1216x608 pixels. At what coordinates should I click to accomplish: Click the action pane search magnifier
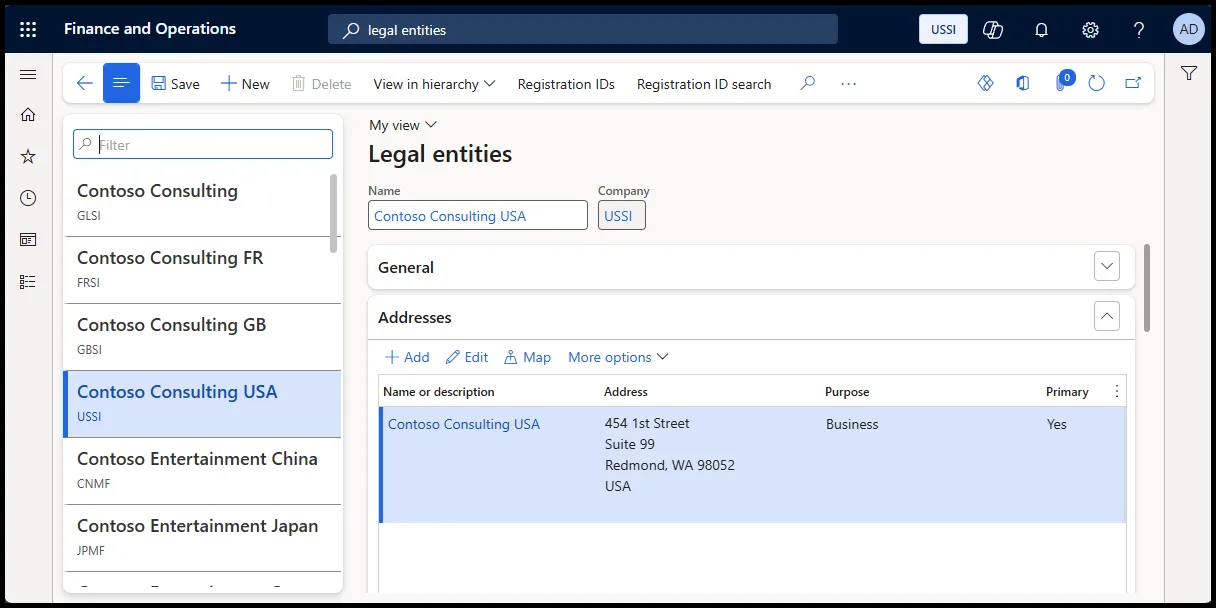808,84
